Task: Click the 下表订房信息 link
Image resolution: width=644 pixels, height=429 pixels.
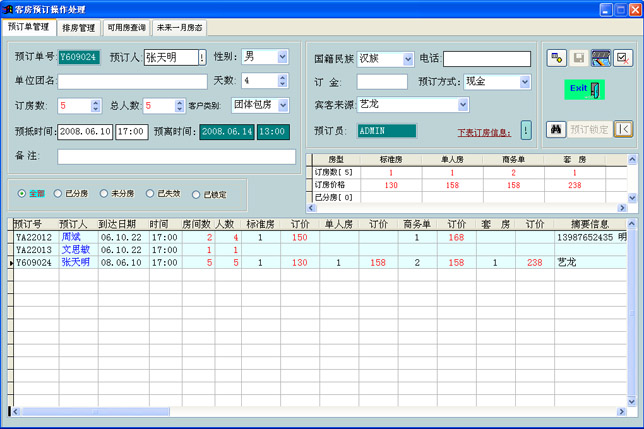Action: coord(485,132)
